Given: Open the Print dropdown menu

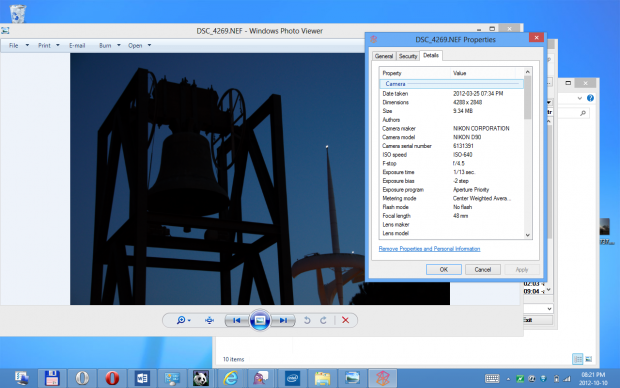Looking at the screenshot, I should coord(49,45).
